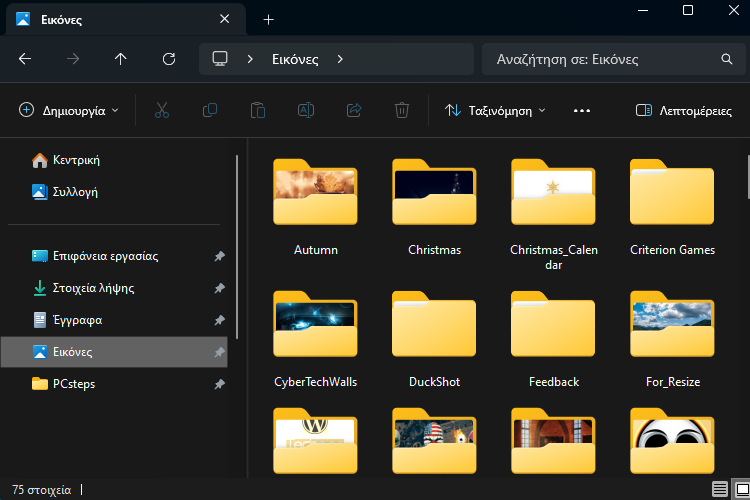Click pin icon next to Έγγραφα

(220, 320)
